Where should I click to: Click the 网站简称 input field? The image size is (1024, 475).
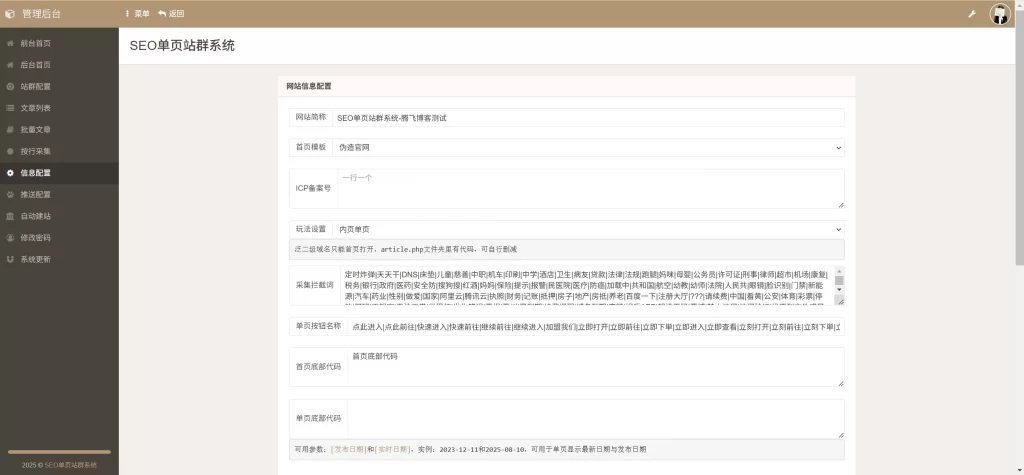(x=588, y=118)
